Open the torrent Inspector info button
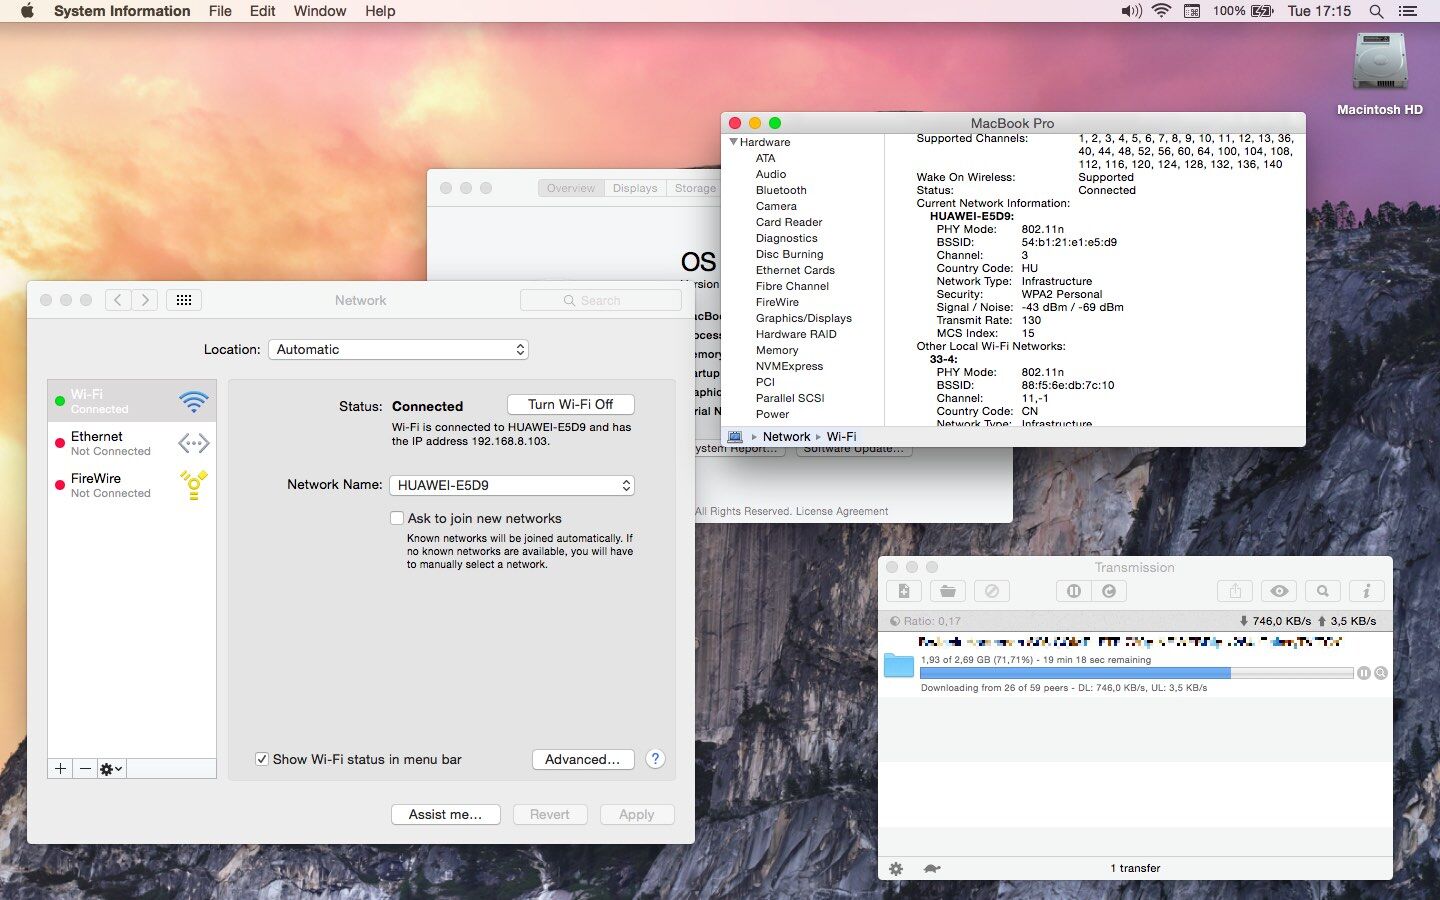Screen dimensions: 1440x900 click(1367, 591)
